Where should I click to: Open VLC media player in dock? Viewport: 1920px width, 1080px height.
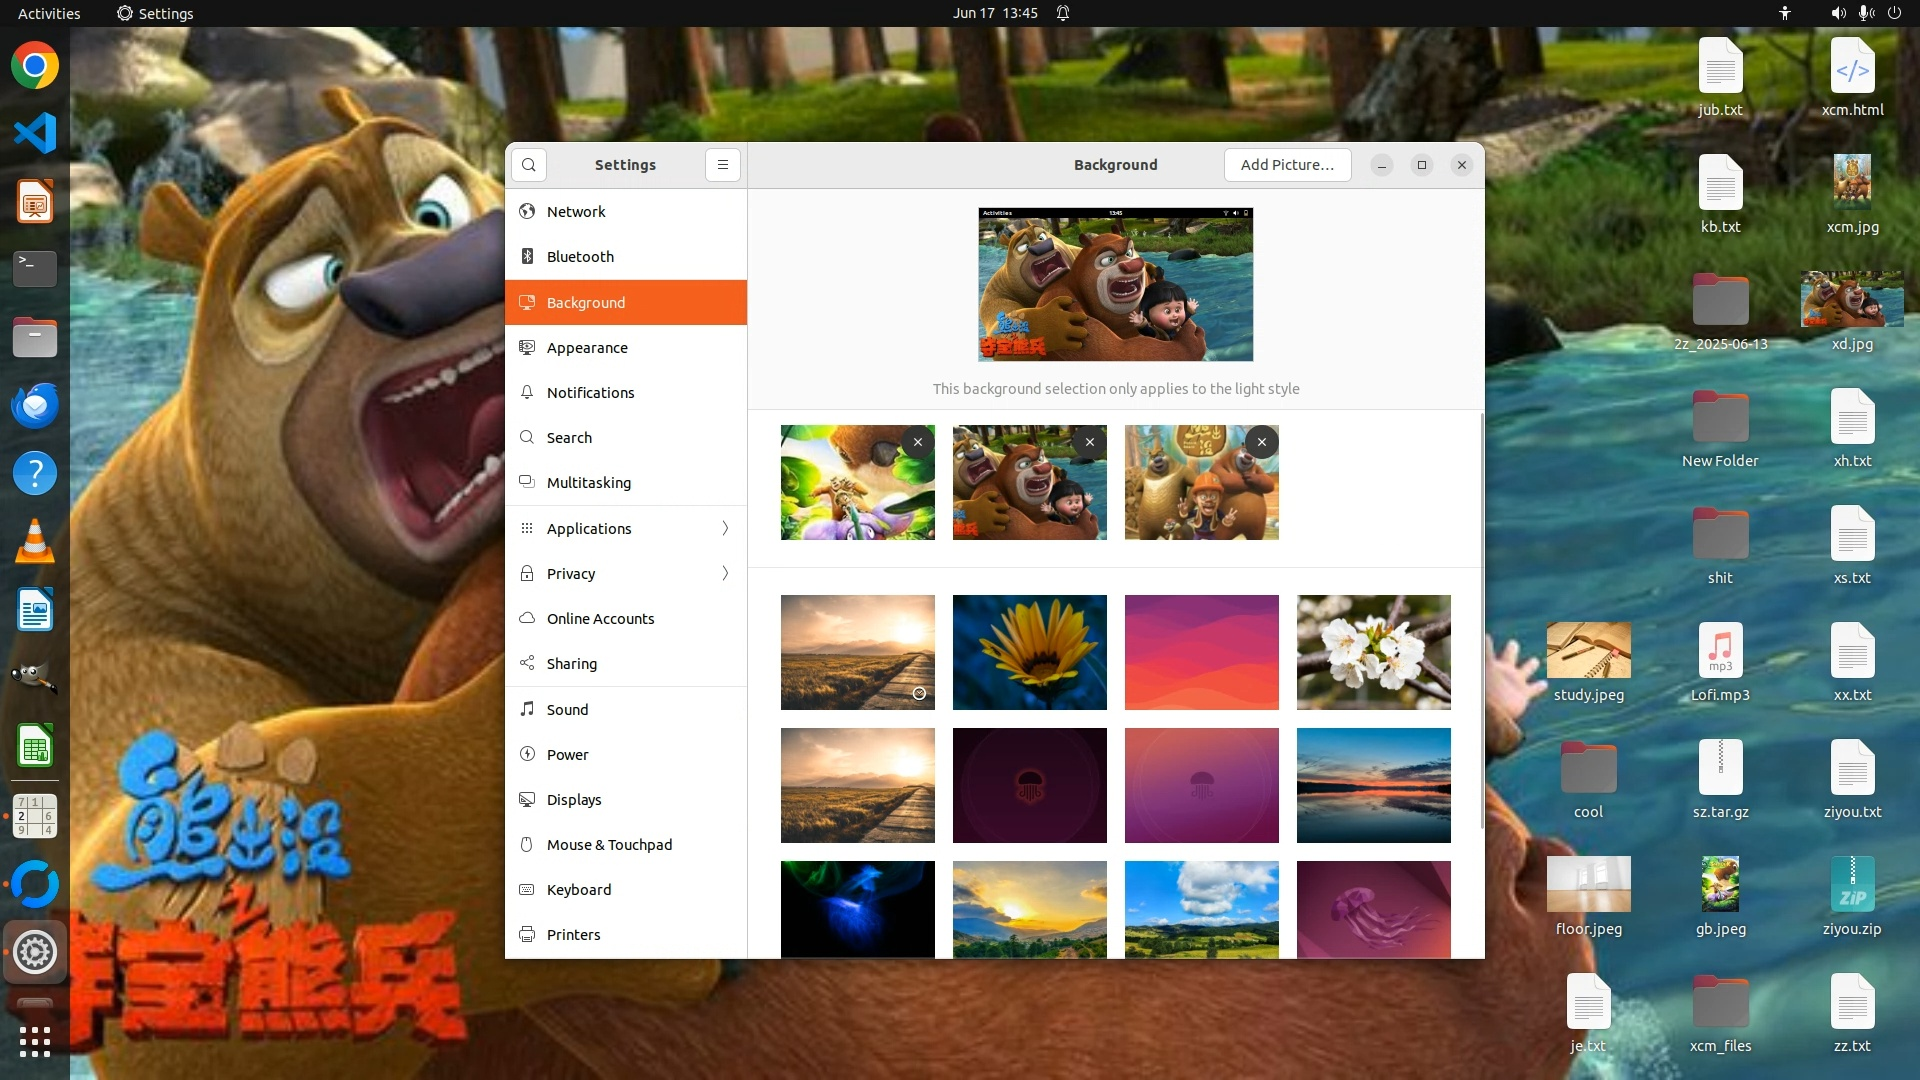35,541
